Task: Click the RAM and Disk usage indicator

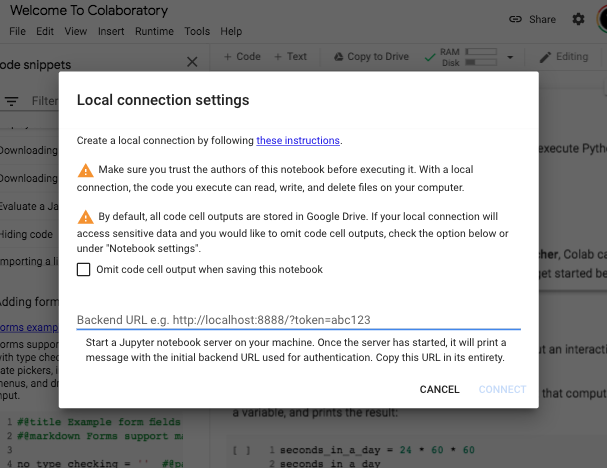Action: [x=469, y=57]
